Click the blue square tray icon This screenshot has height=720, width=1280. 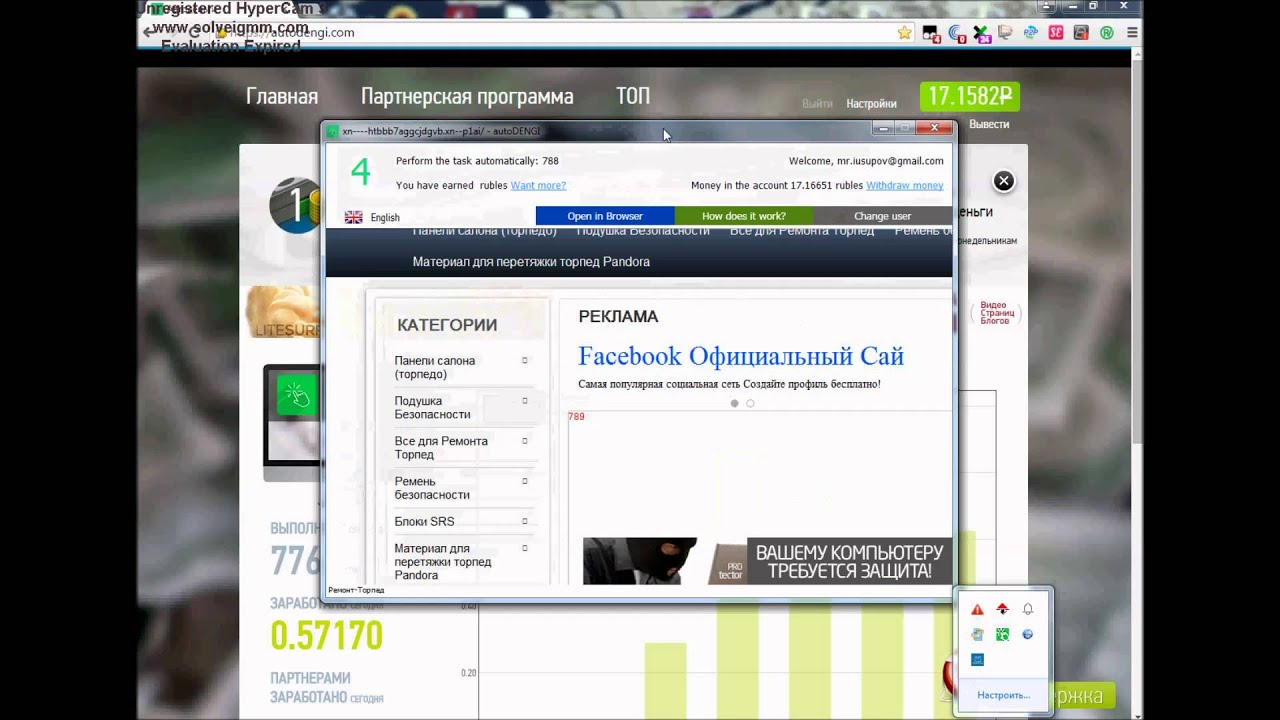[x=977, y=659]
